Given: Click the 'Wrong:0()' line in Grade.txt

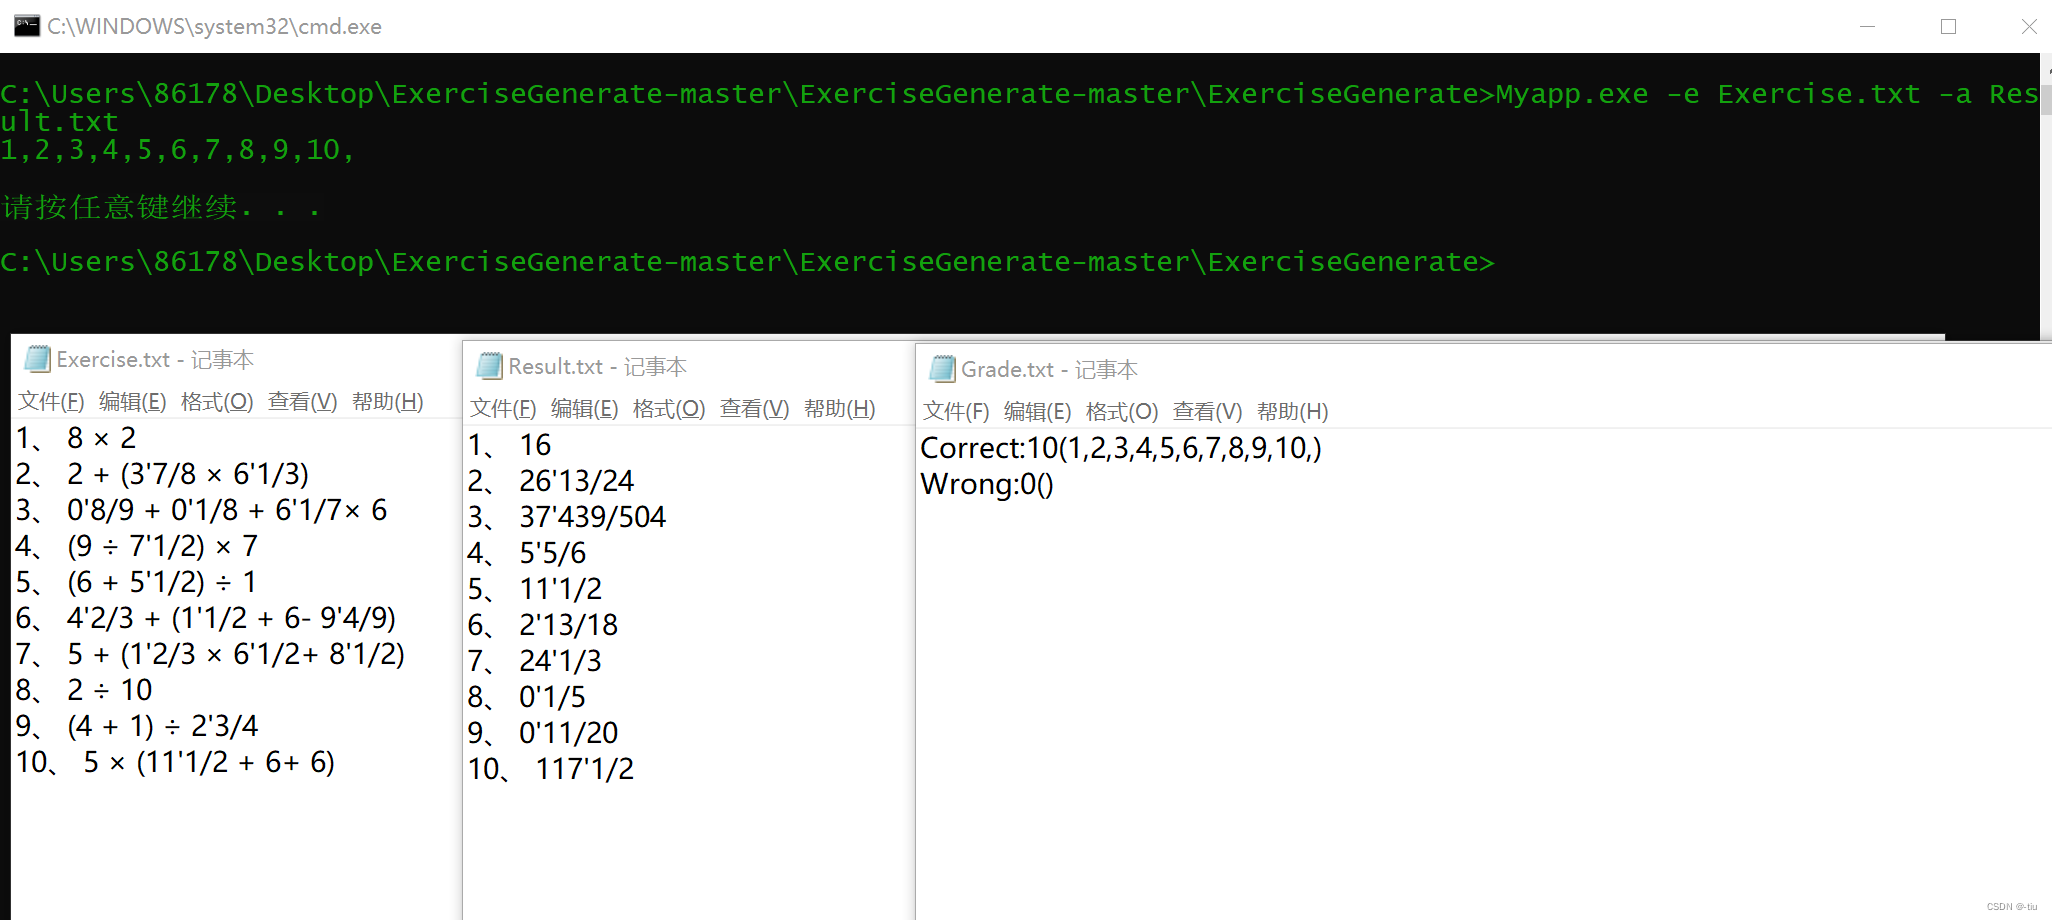Looking at the screenshot, I should [987, 484].
